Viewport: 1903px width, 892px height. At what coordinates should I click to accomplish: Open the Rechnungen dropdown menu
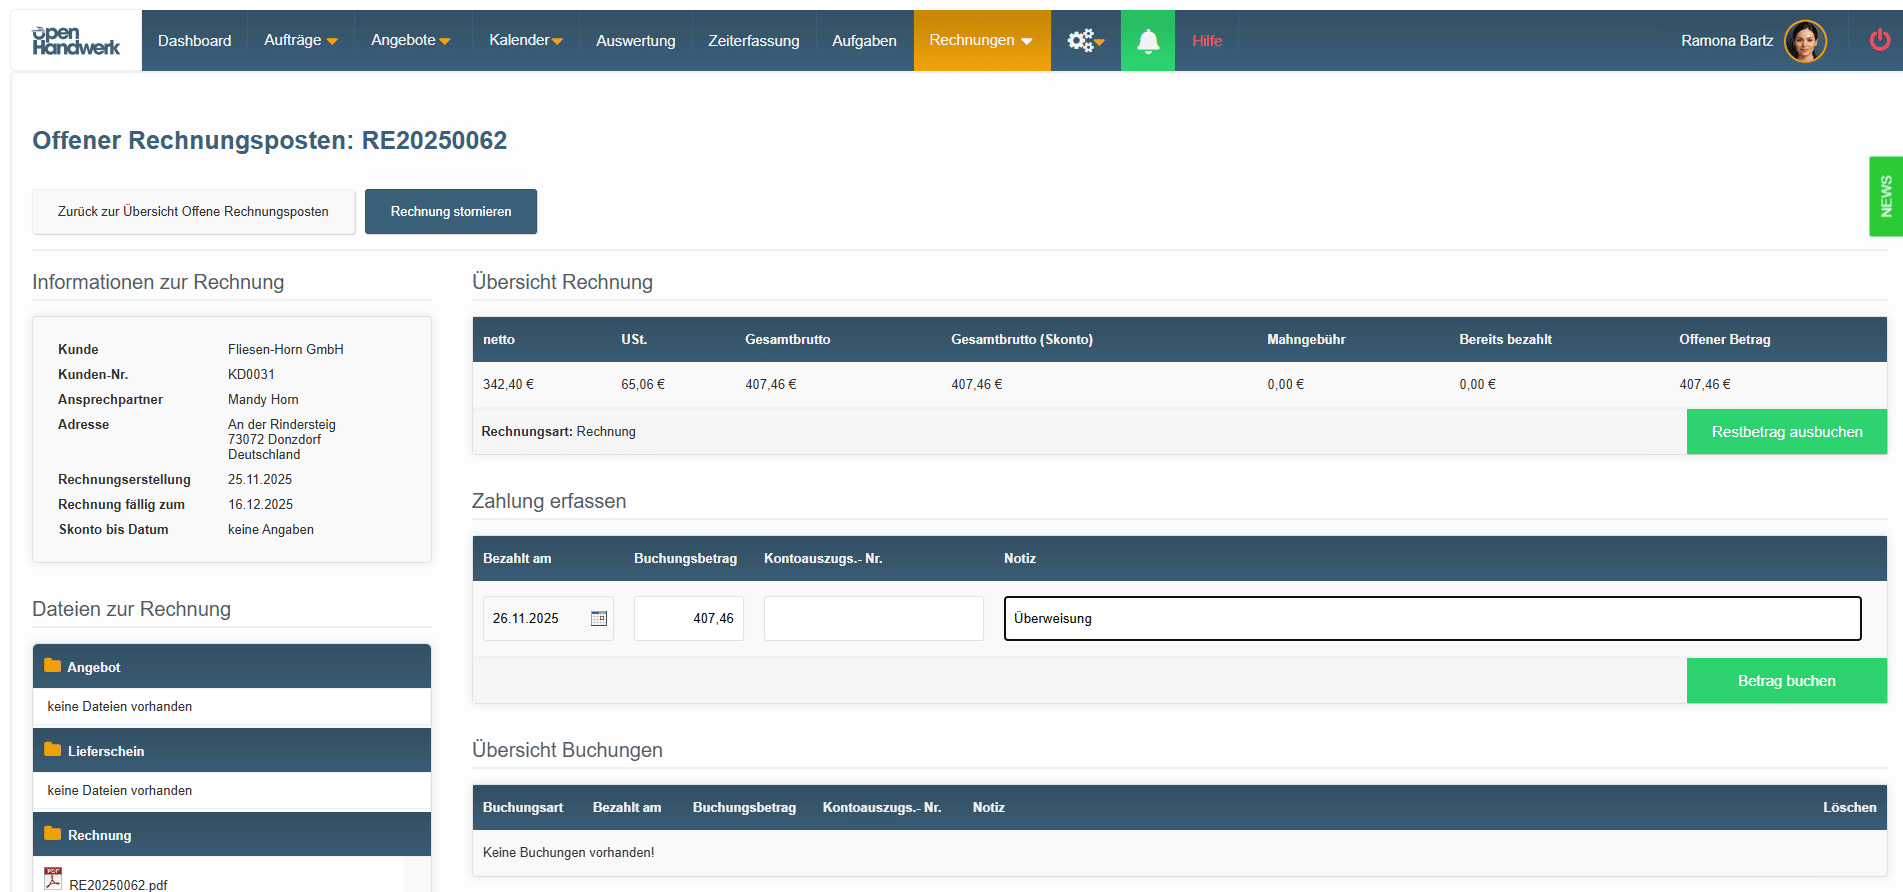[x=981, y=41]
